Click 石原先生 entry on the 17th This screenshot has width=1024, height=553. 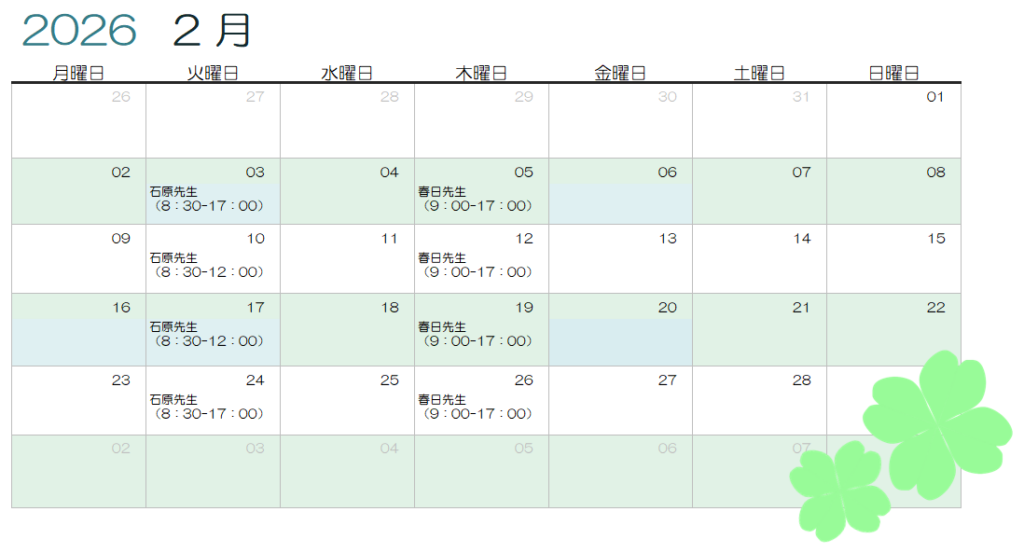pos(206,334)
